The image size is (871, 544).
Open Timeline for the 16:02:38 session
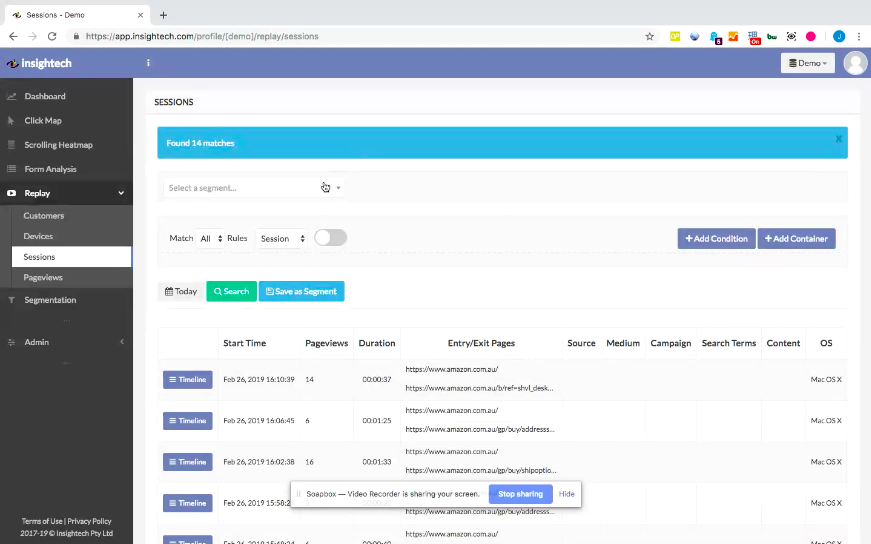[x=188, y=462]
